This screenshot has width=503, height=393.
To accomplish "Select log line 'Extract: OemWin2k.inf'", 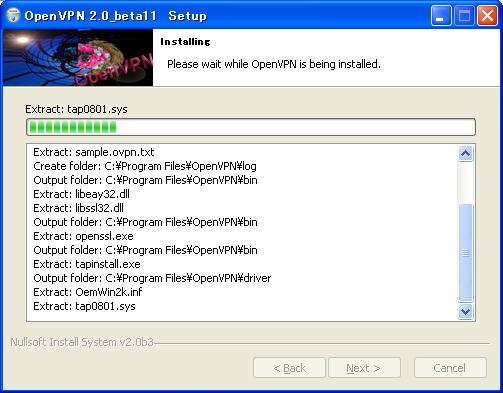I will [x=88, y=292].
